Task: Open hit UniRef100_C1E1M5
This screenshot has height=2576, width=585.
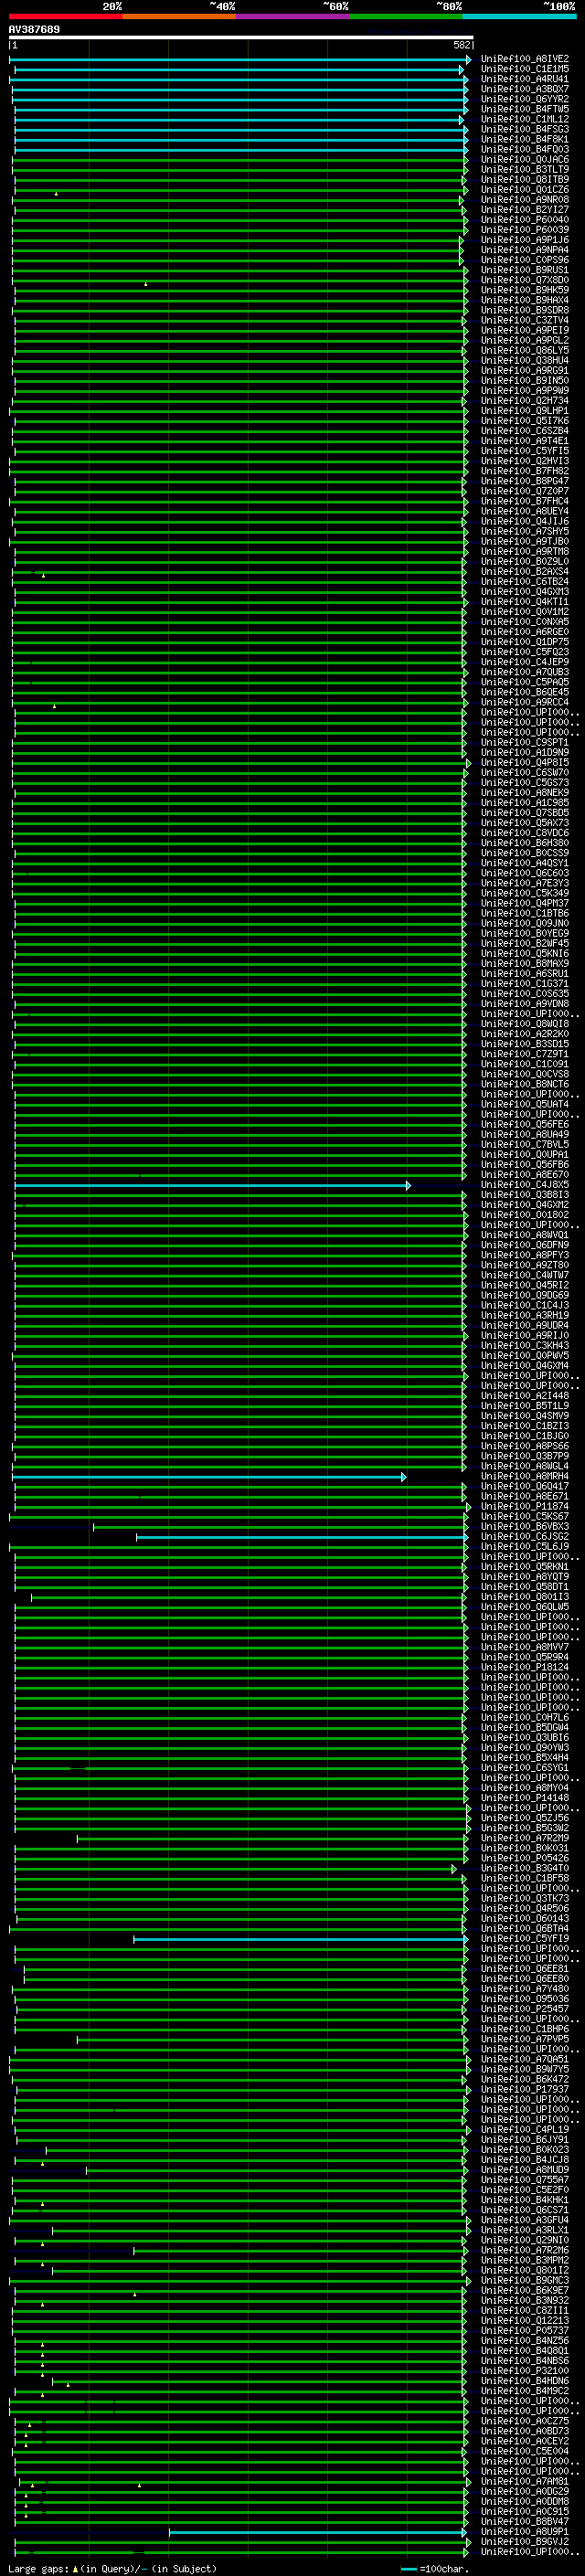Action: 524,69
